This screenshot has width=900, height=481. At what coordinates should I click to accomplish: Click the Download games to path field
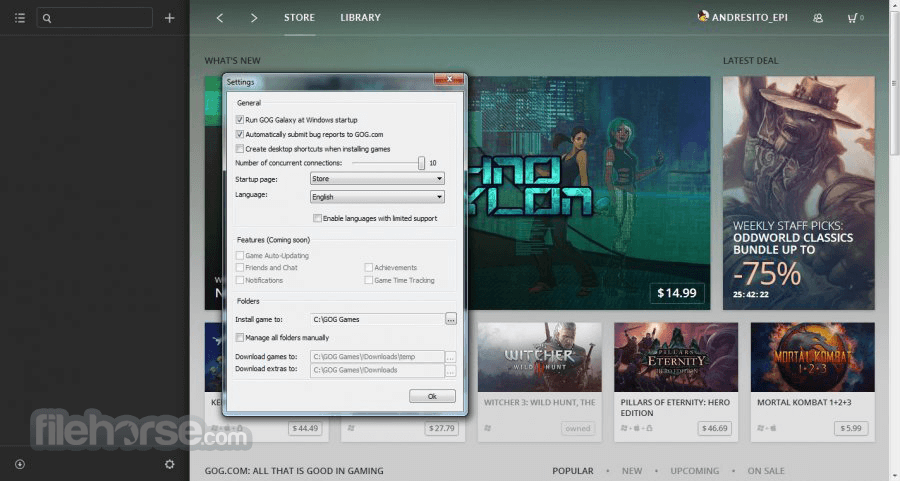coord(377,356)
